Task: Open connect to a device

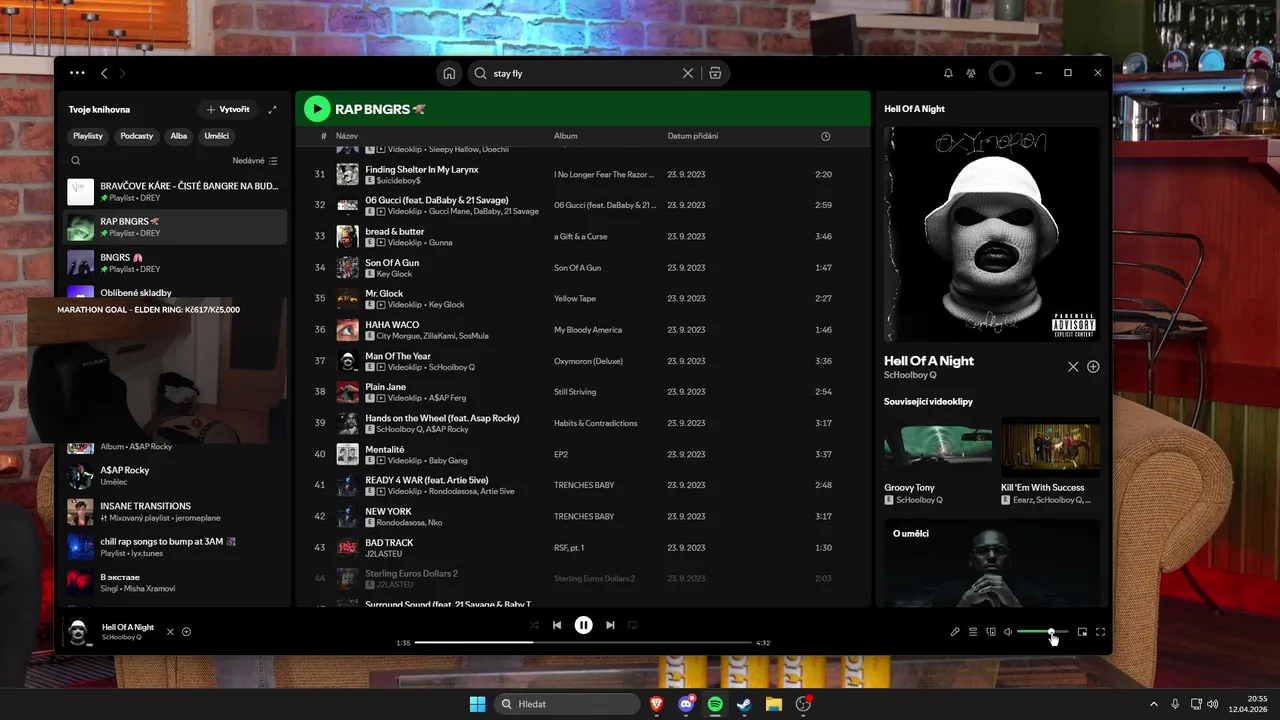Action: (991, 632)
